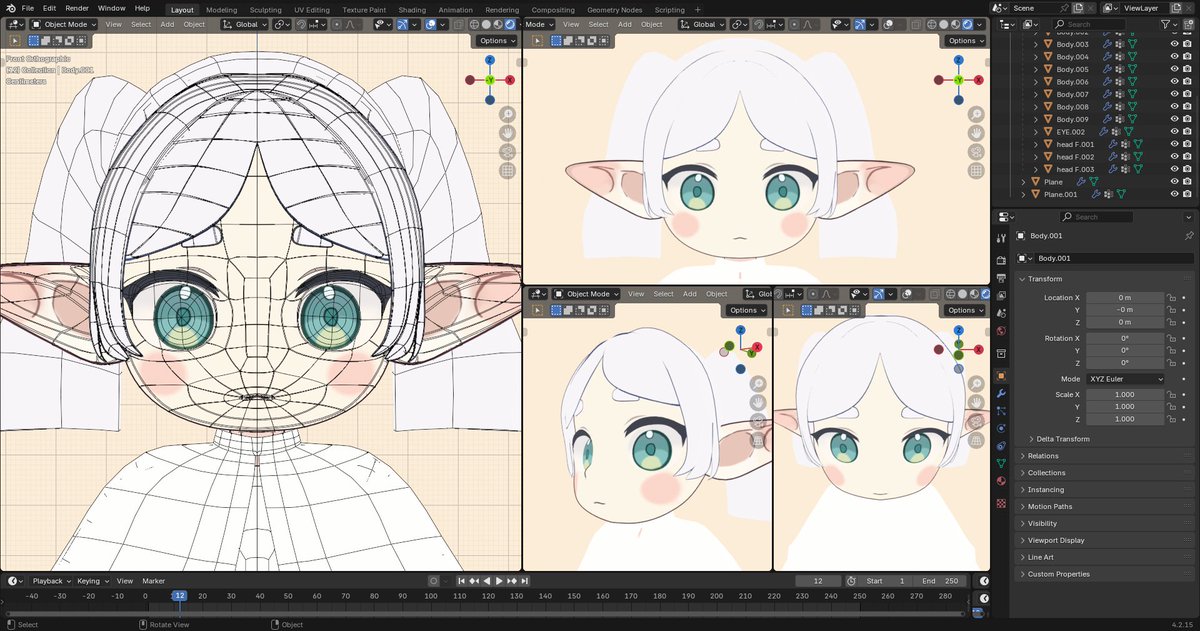Image resolution: width=1200 pixels, height=631 pixels.
Task: Open the Object properties tab icon
Action: pos(1001,376)
